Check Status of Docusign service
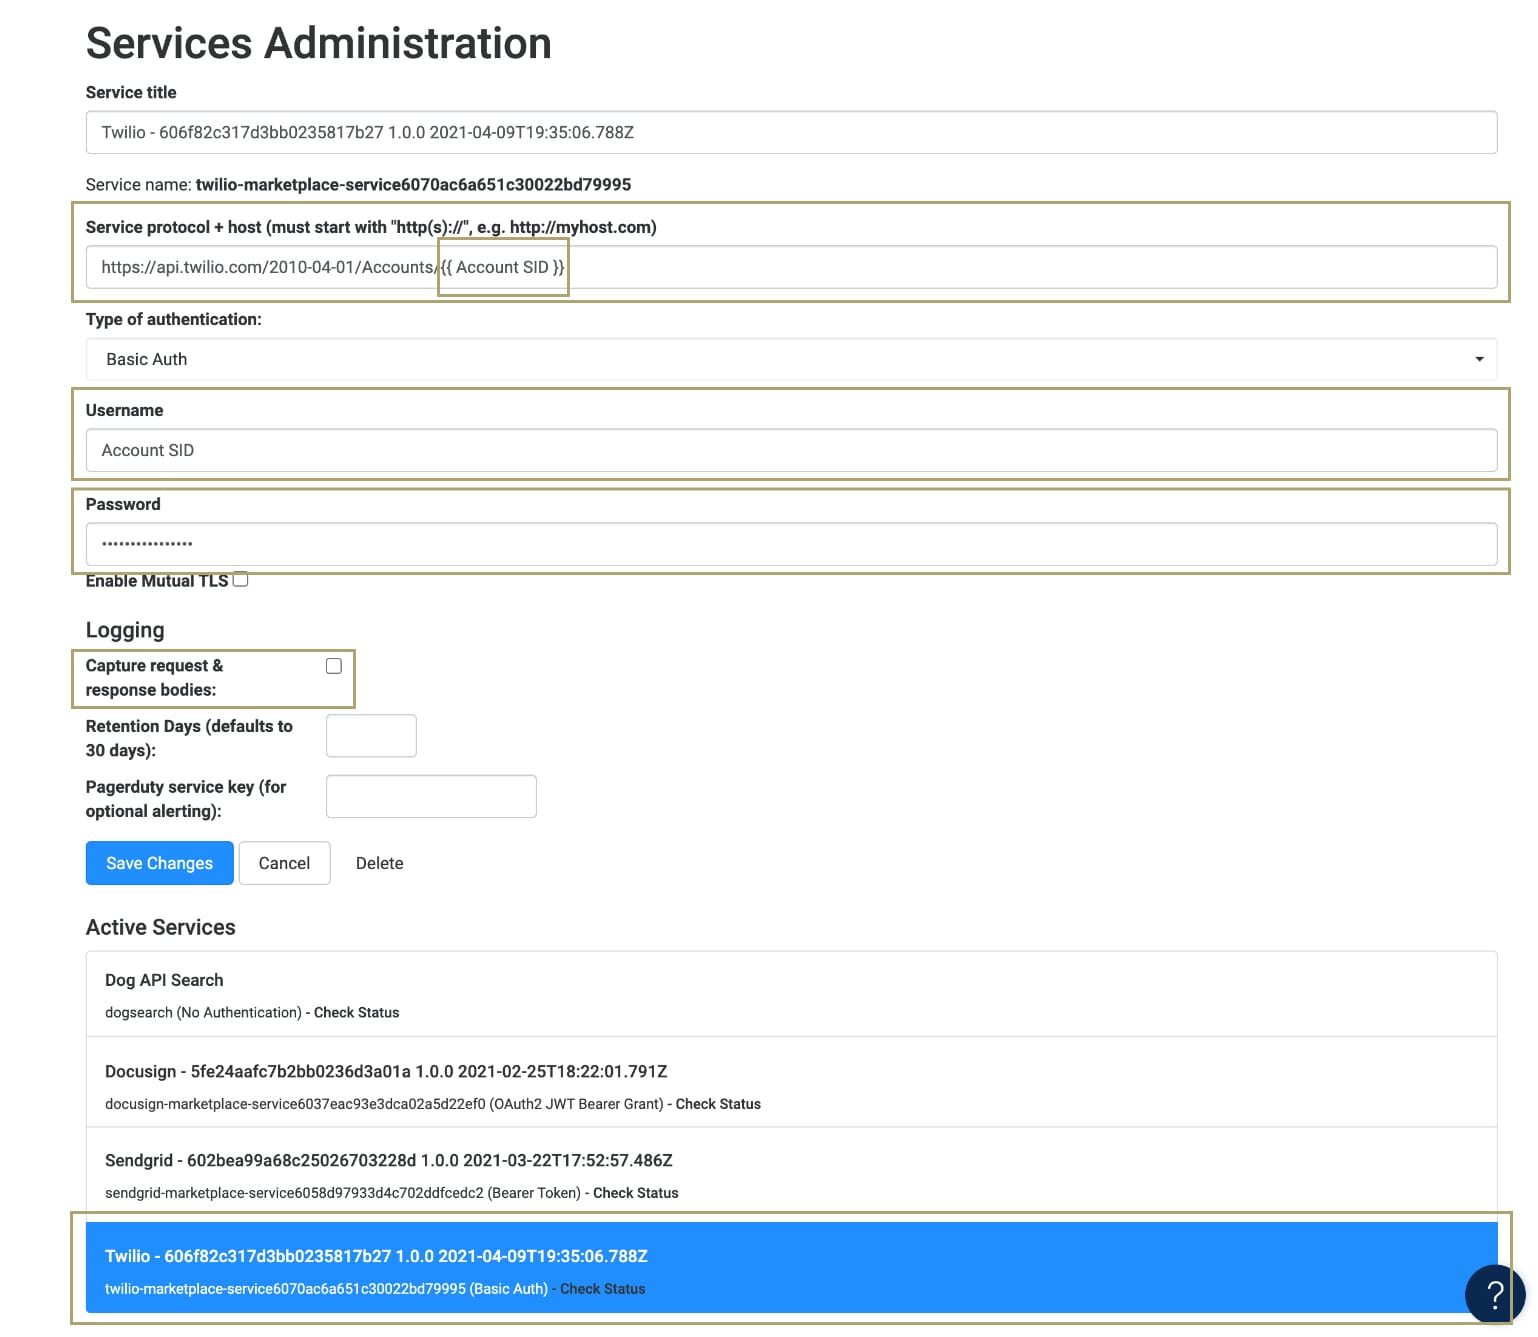This screenshot has height=1337, width=1538. (718, 1104)
